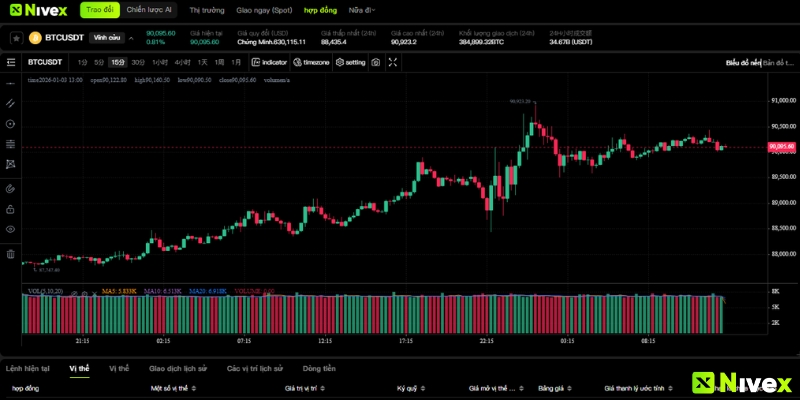Go to the "Thị trường" page
The height and width of the screenshot is (400, 800).
[207, 10]
